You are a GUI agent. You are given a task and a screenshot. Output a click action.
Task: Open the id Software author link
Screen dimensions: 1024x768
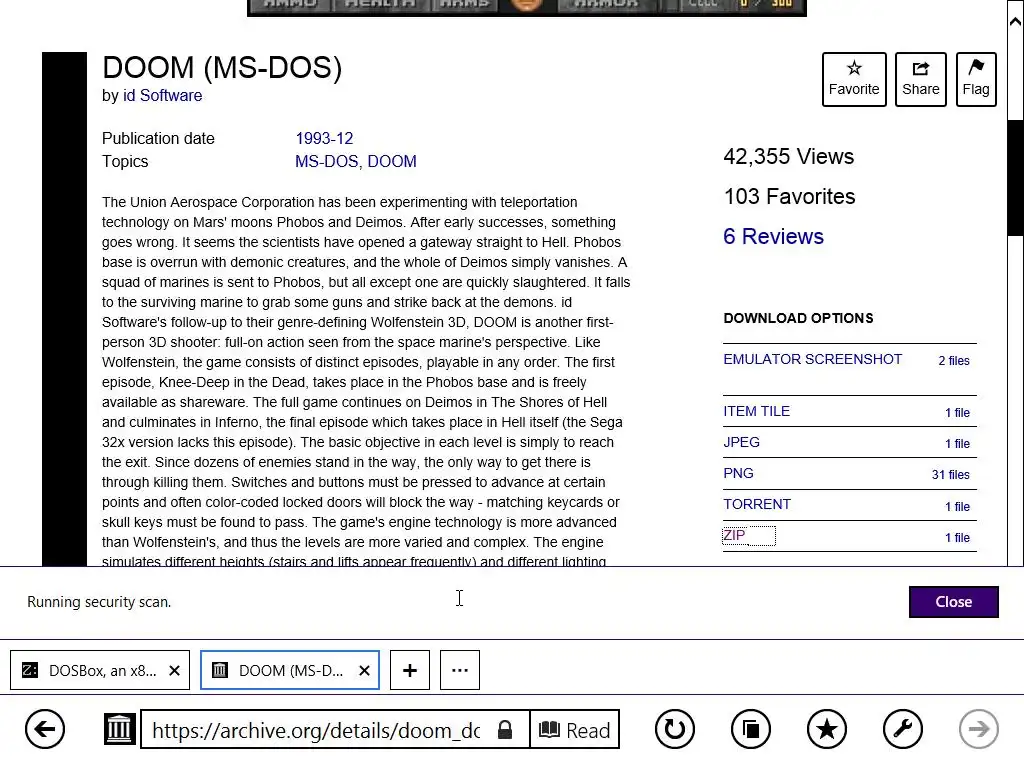163,95
